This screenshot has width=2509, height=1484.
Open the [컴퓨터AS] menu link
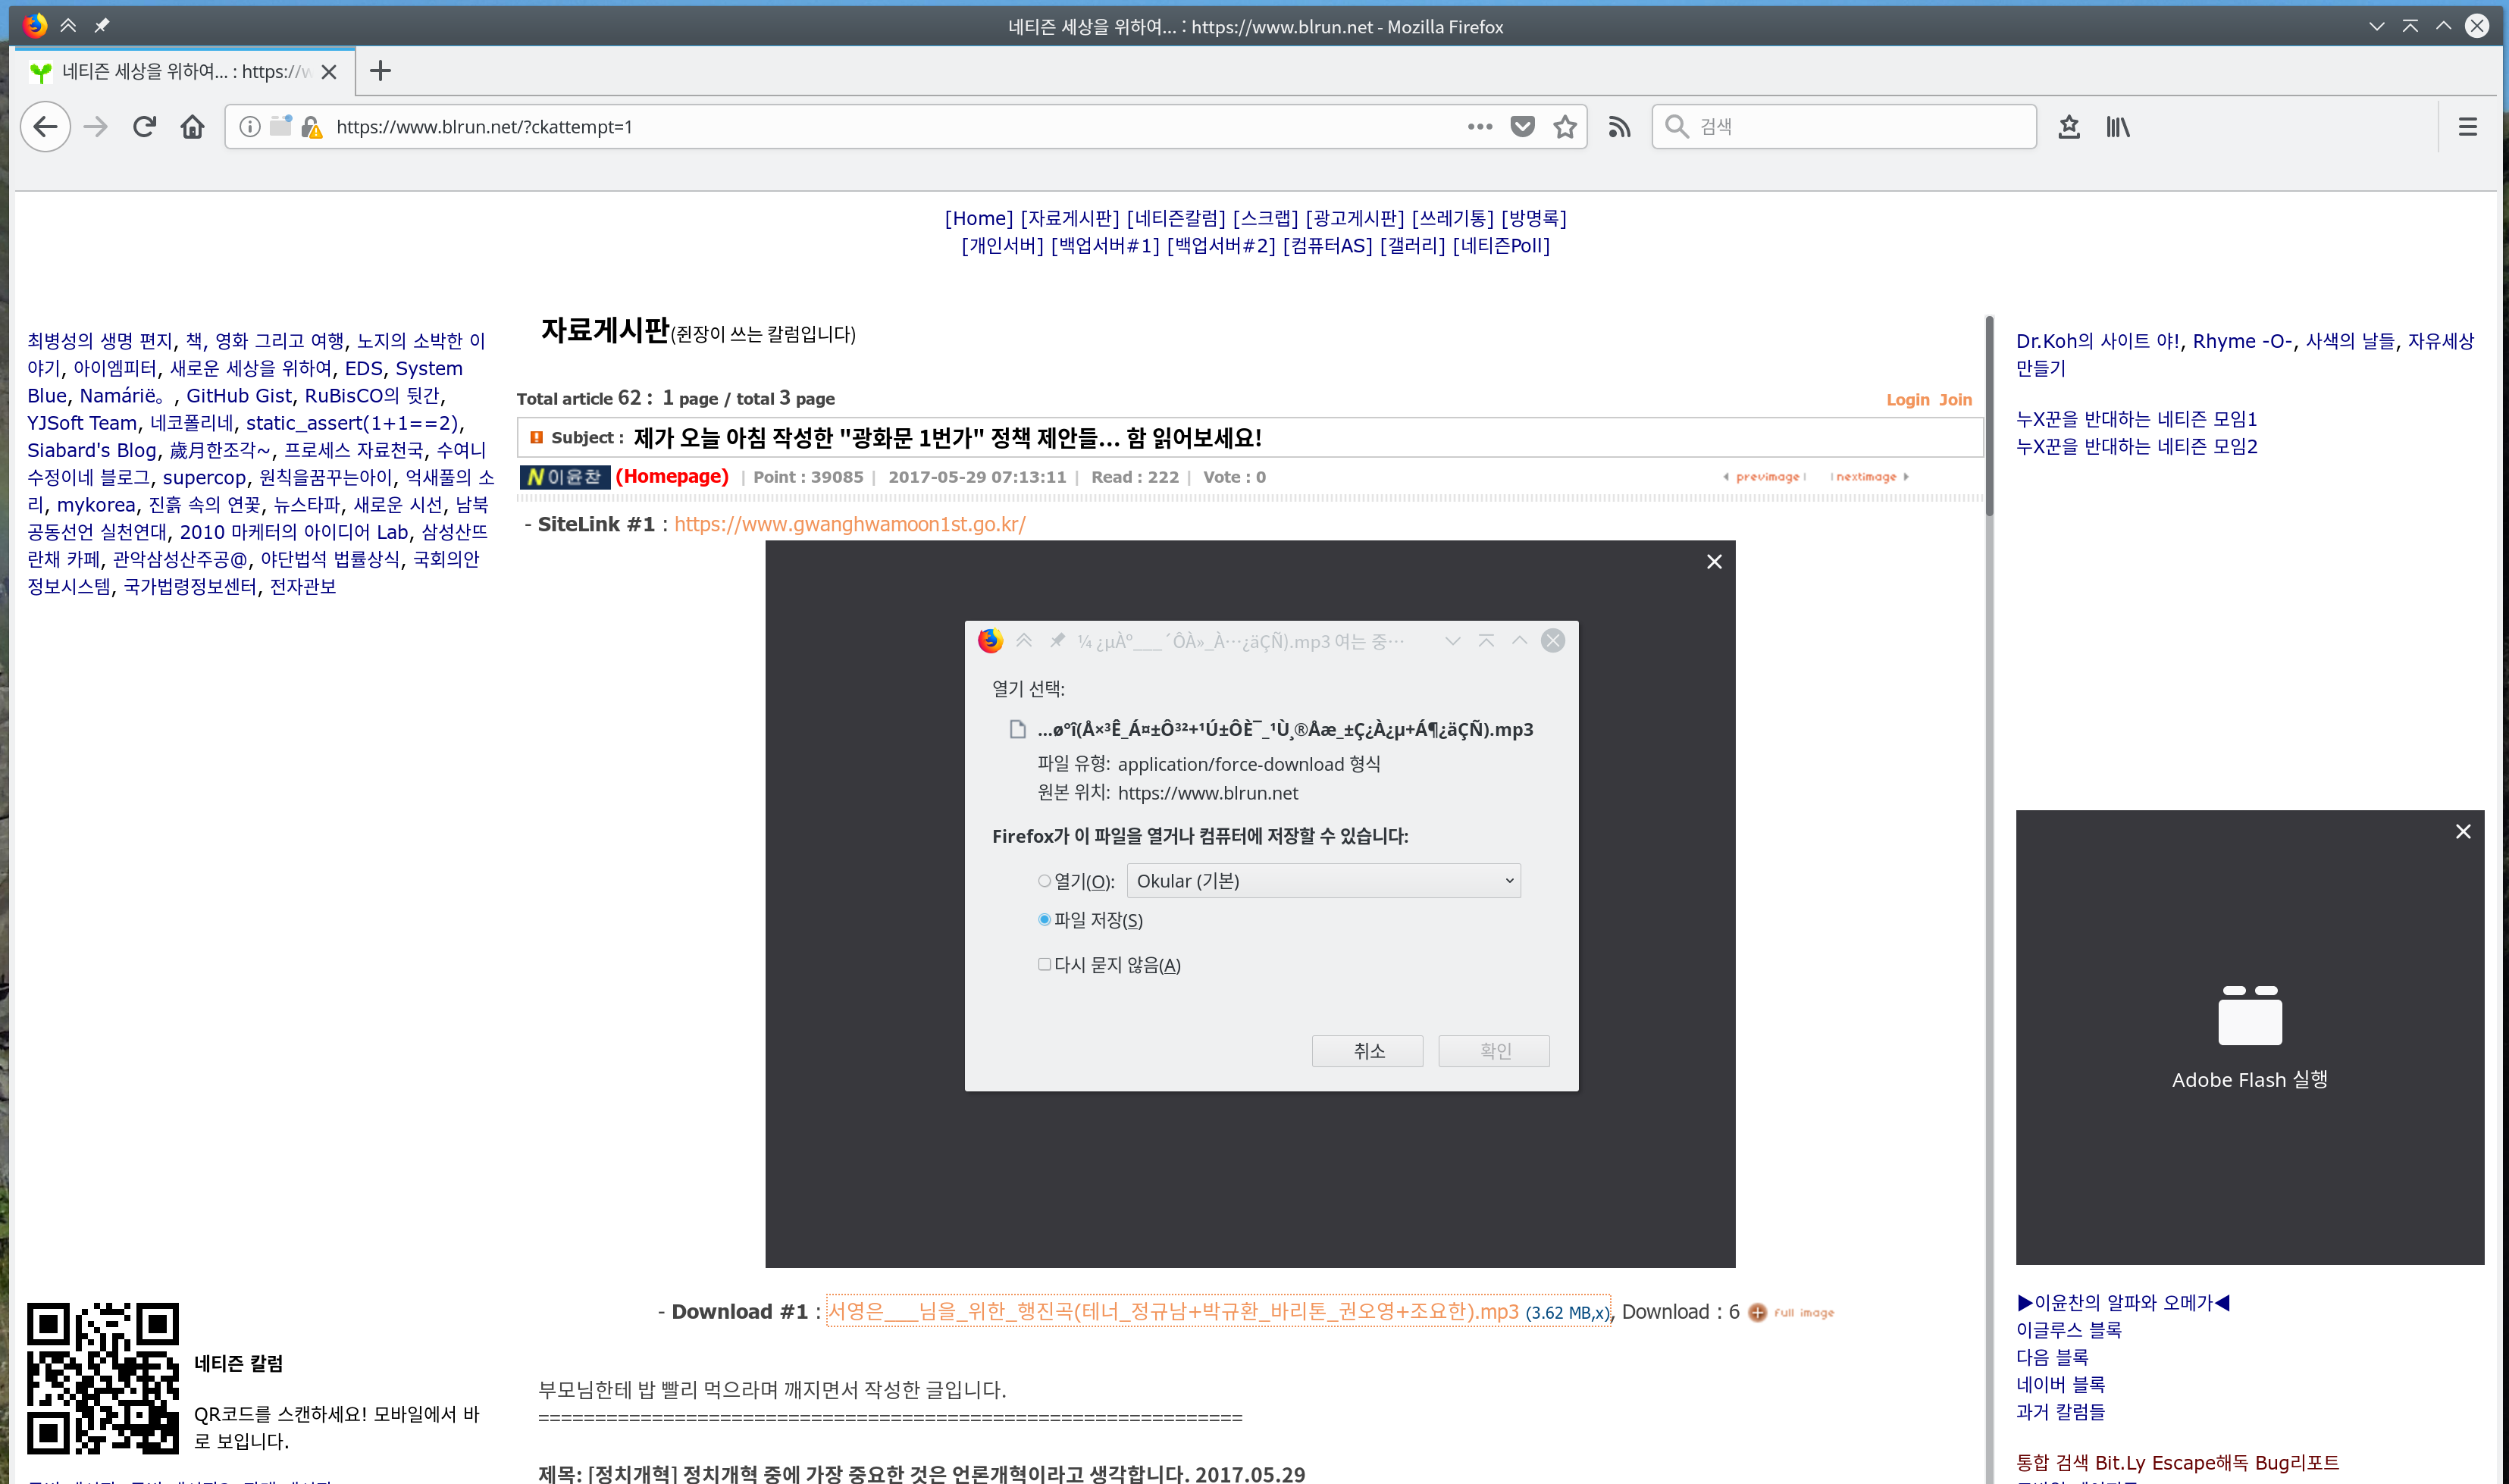pos(1327,245)
